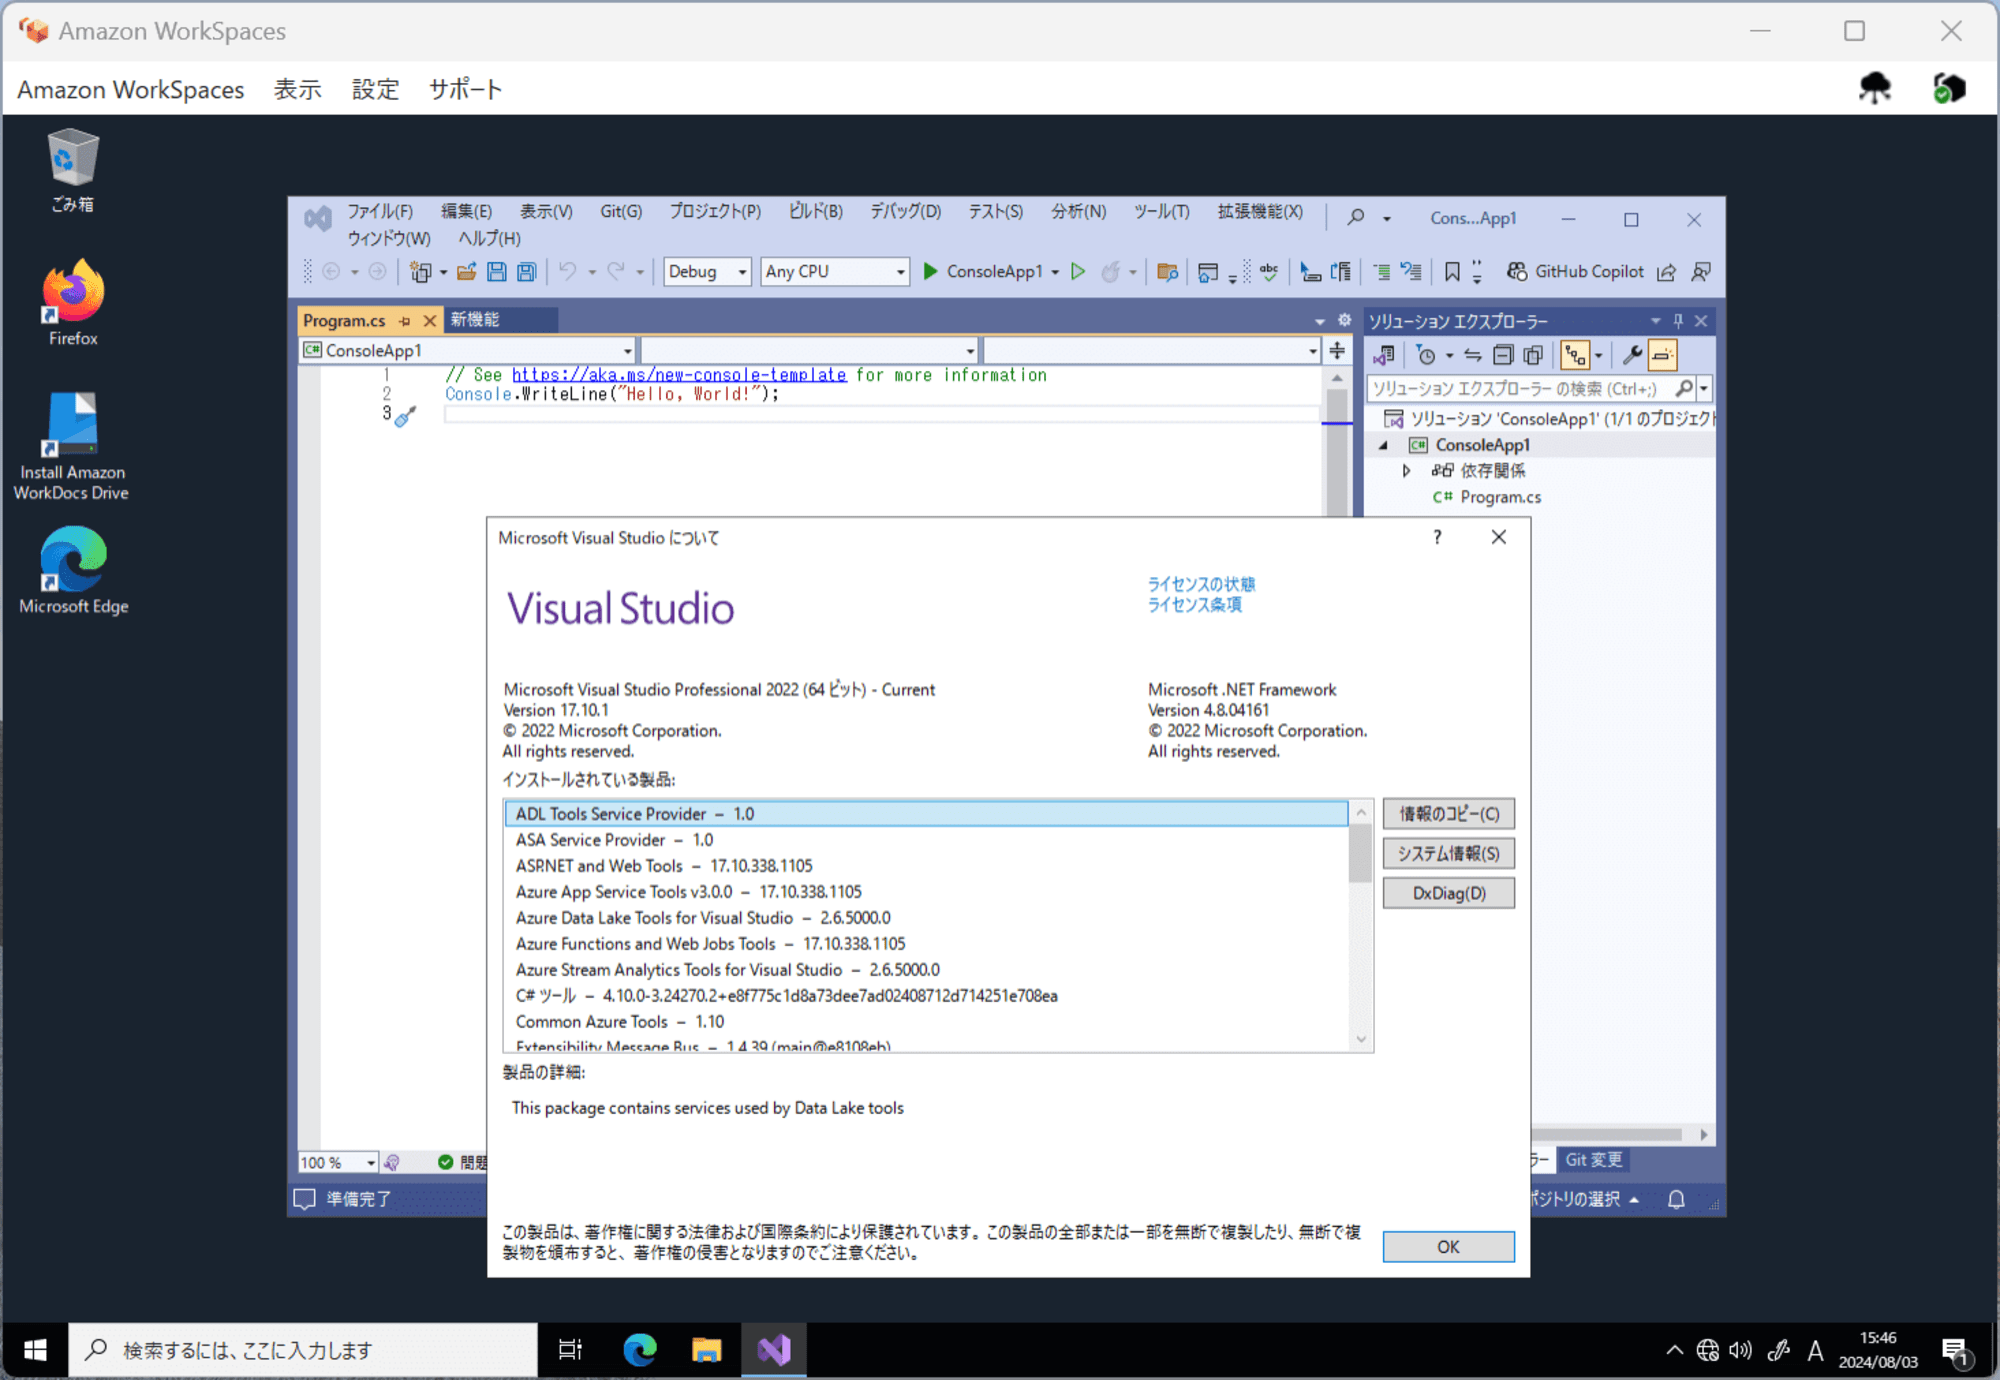Click Sync with Active Document arrows icon
The width and height of the screenshot is (2000, 1380).
pos(1472,355)
